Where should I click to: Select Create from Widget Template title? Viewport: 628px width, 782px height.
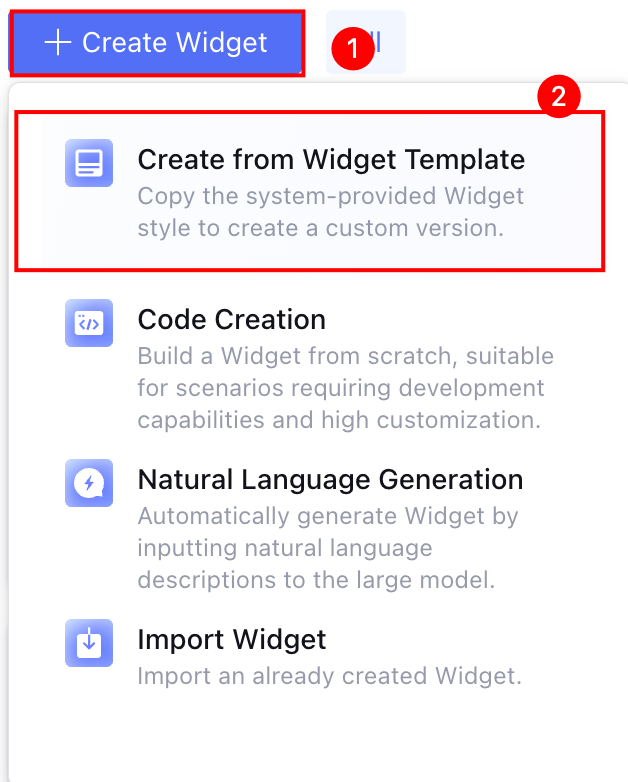click(x=330, y=159)
